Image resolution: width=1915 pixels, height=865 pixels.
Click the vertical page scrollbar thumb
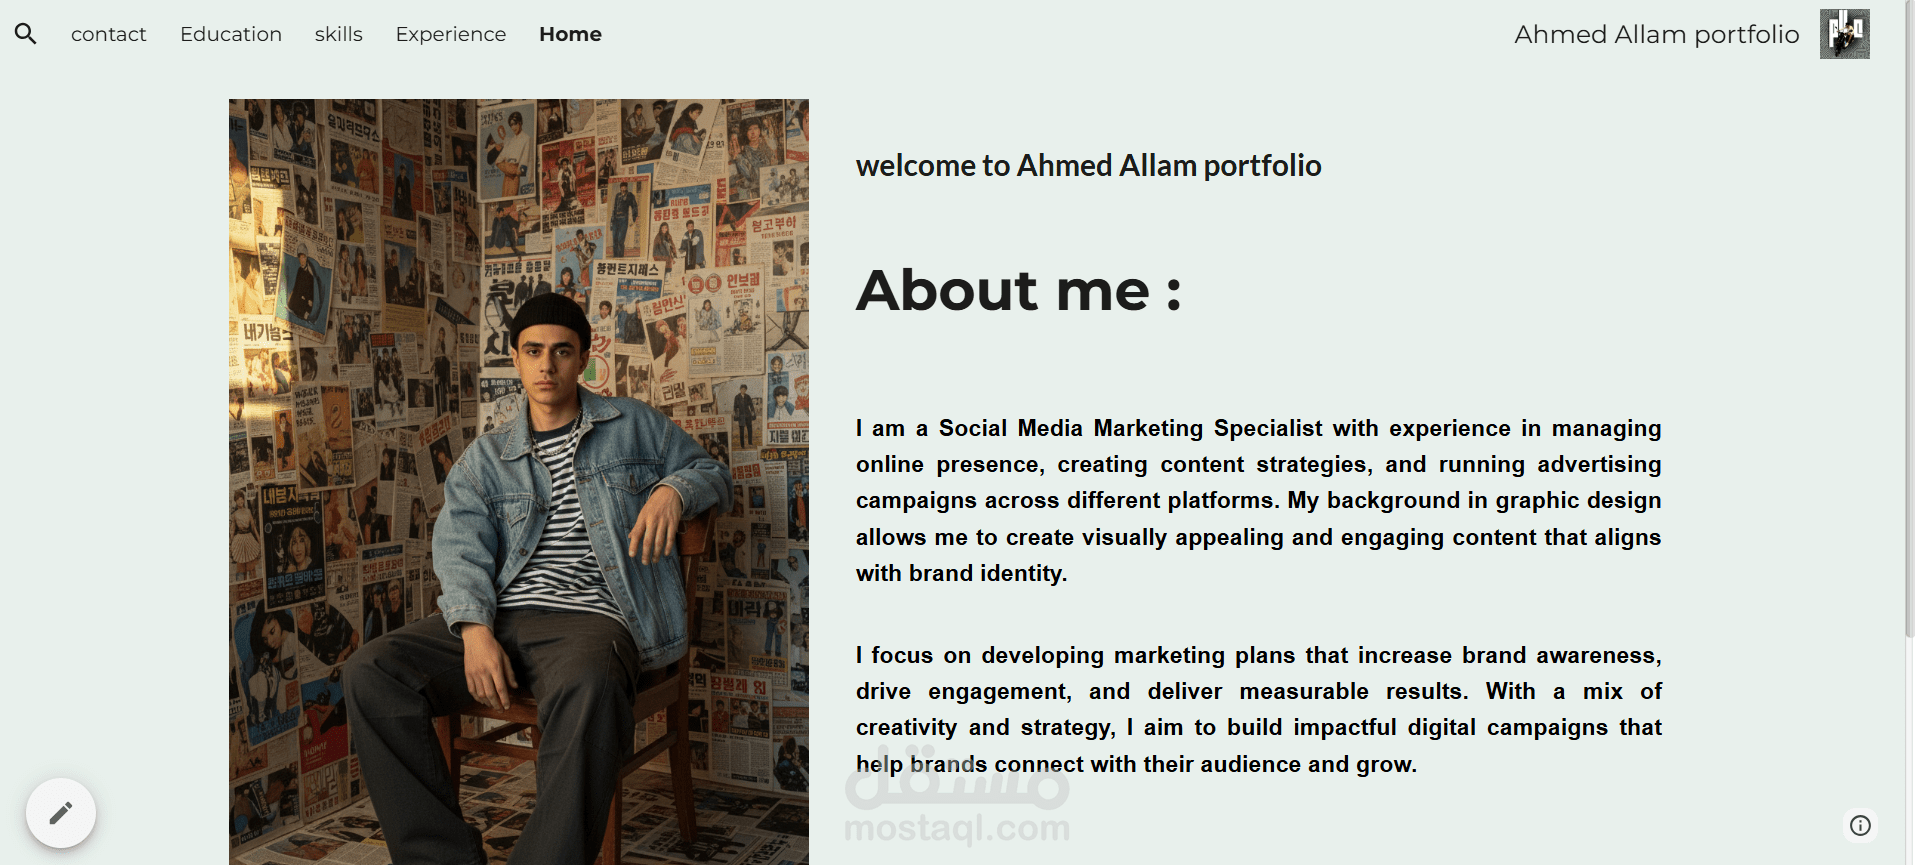pos(1908,320)
